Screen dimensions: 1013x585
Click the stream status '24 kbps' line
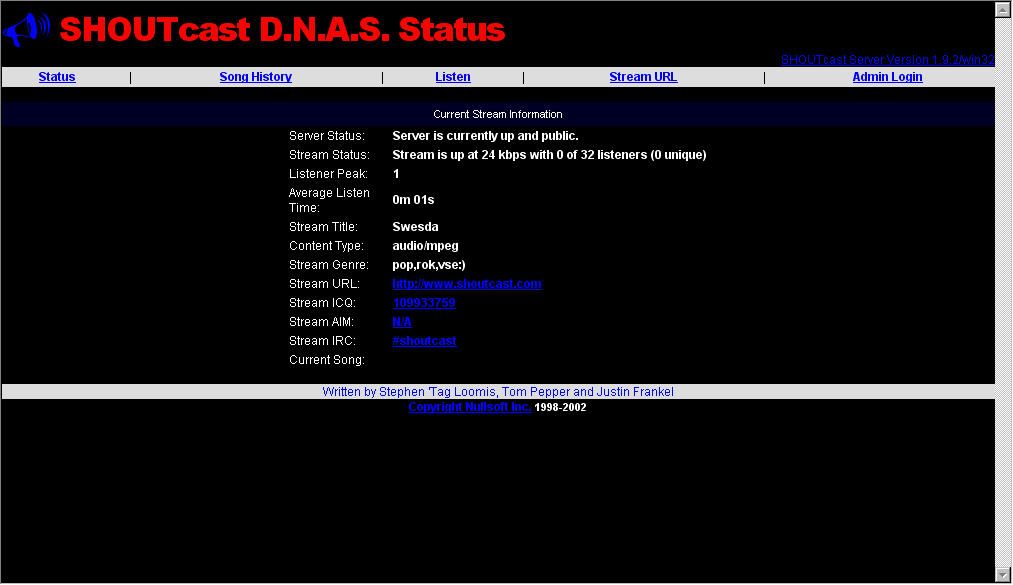coord(549,155)
